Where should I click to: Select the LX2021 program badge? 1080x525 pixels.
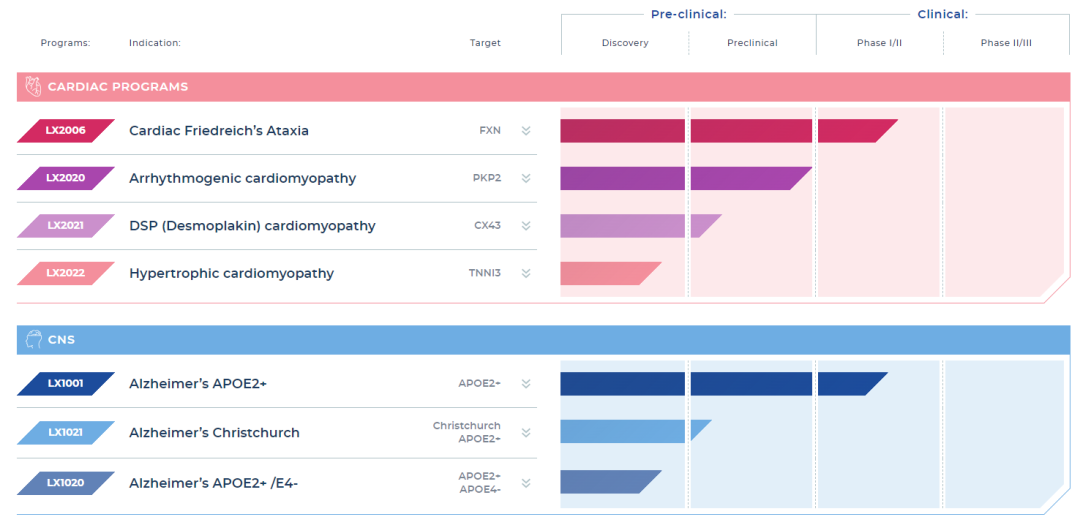click(66, 226)
